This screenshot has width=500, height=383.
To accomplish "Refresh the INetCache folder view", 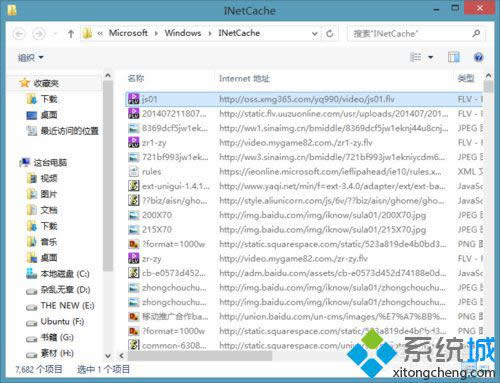I will click(330, 33).
